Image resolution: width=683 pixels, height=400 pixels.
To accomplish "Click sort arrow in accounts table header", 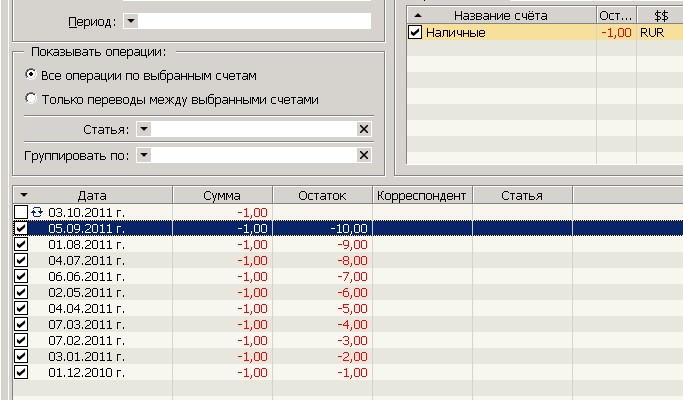I will click(x=416, y=15).
